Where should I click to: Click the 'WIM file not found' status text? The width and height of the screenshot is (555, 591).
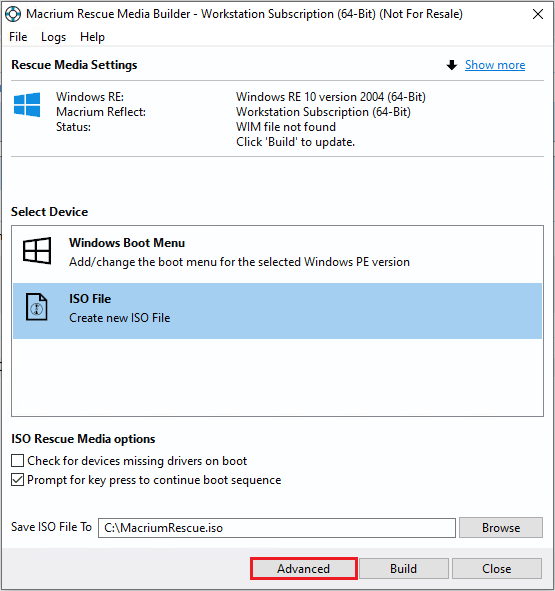[286, 127]
